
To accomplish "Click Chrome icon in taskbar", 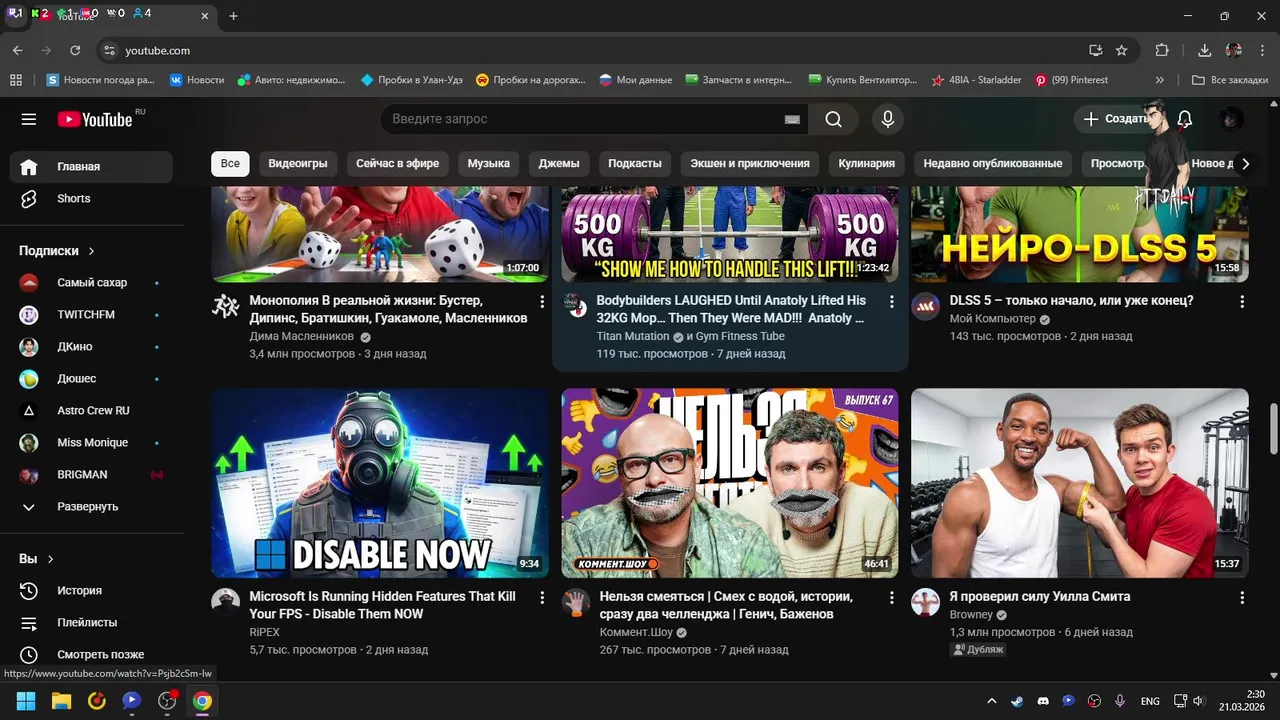I will coord(202,701).
